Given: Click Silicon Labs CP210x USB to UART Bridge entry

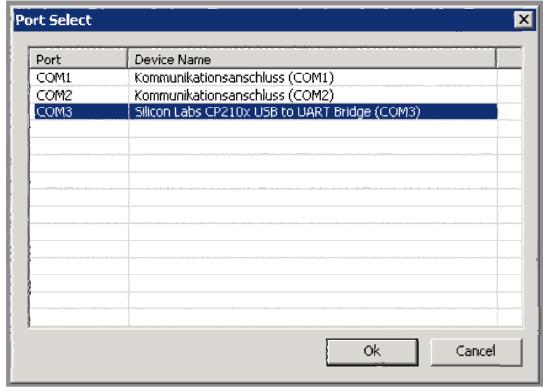Looking at the screenshot, I should pos(277,112).
